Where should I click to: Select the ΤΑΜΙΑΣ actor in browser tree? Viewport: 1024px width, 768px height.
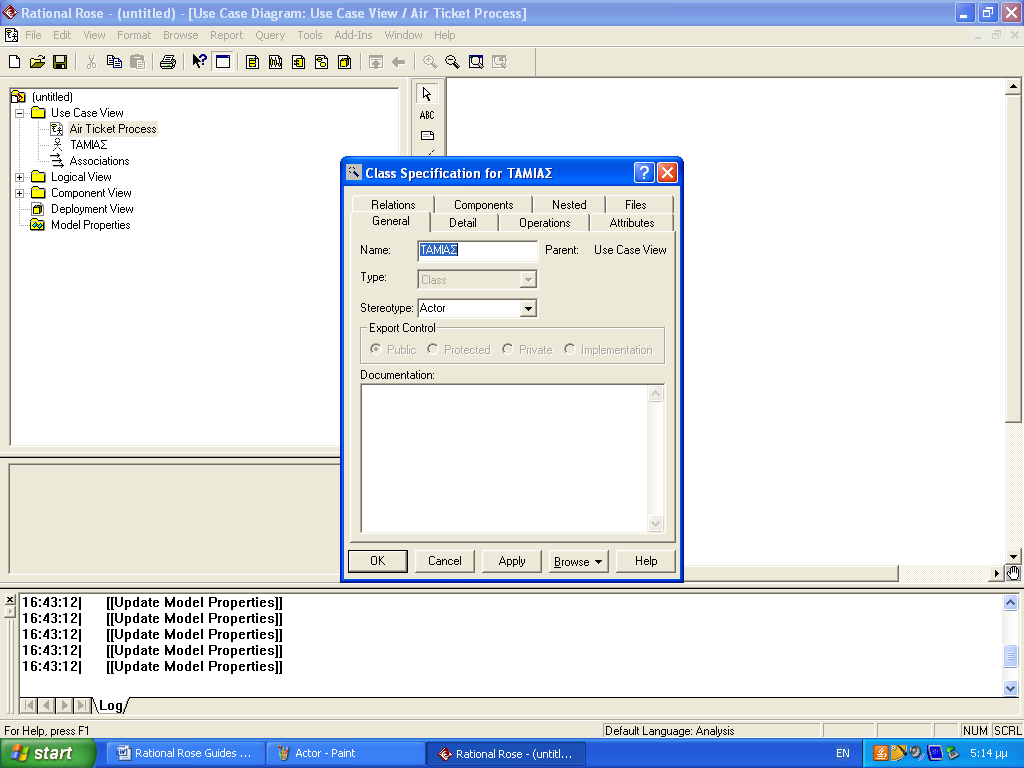pyautogui.click(x=89, y=145)
